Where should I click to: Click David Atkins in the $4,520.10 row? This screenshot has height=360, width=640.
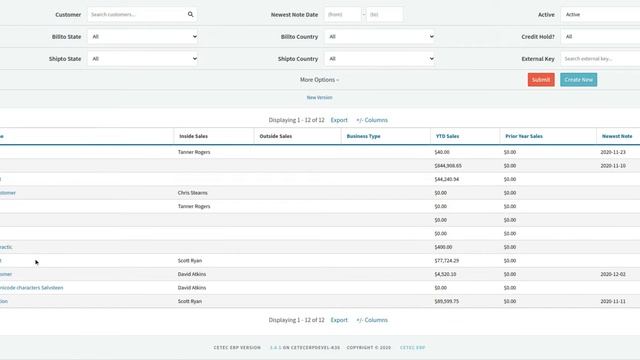[x=192, y=274]
